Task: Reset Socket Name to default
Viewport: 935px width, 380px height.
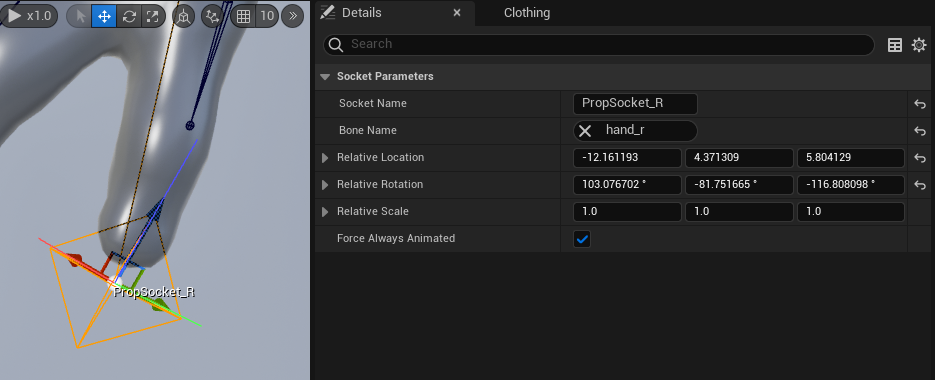Action: coord(919,104)
